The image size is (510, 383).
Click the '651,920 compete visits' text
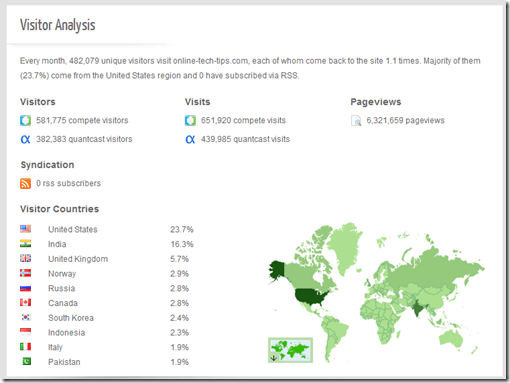click(x=243, y=120)
